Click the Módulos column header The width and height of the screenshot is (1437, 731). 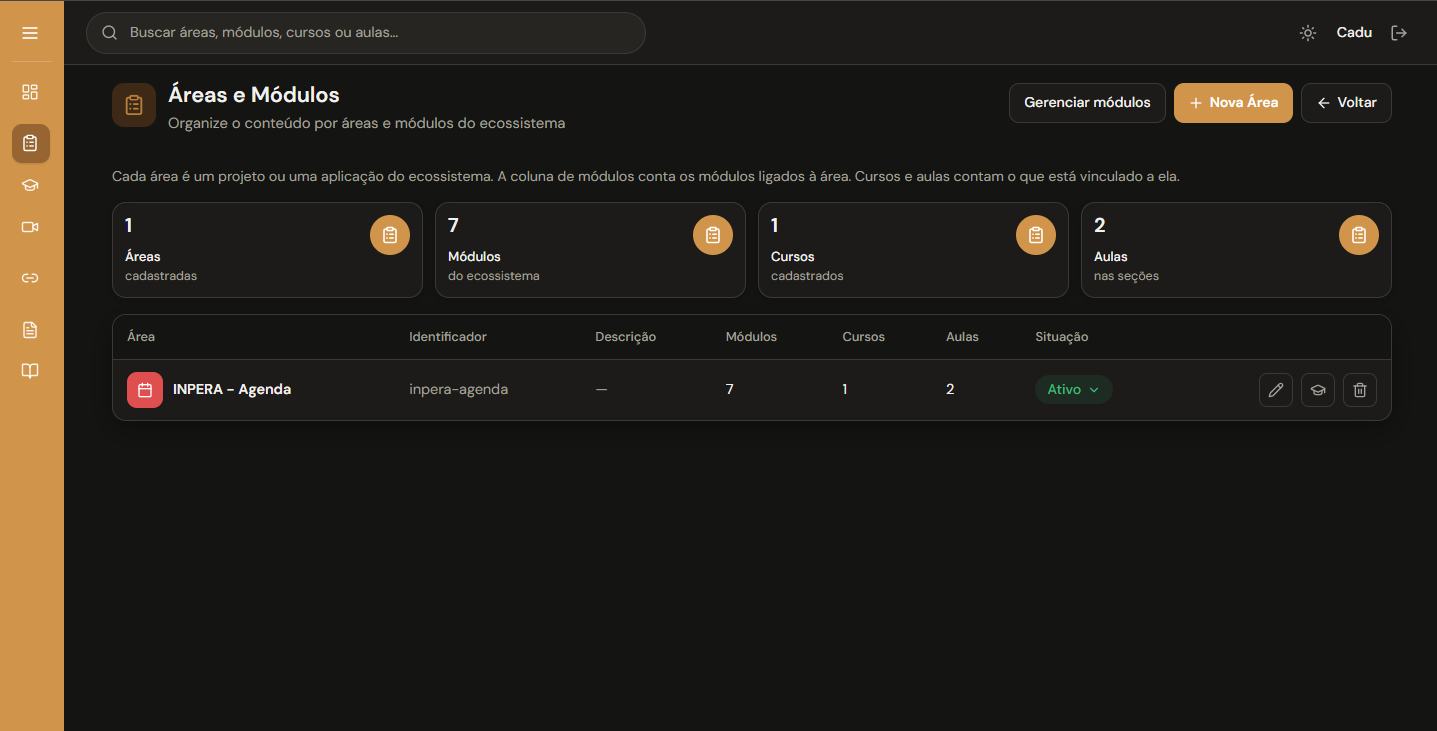(x=751, y=337)
